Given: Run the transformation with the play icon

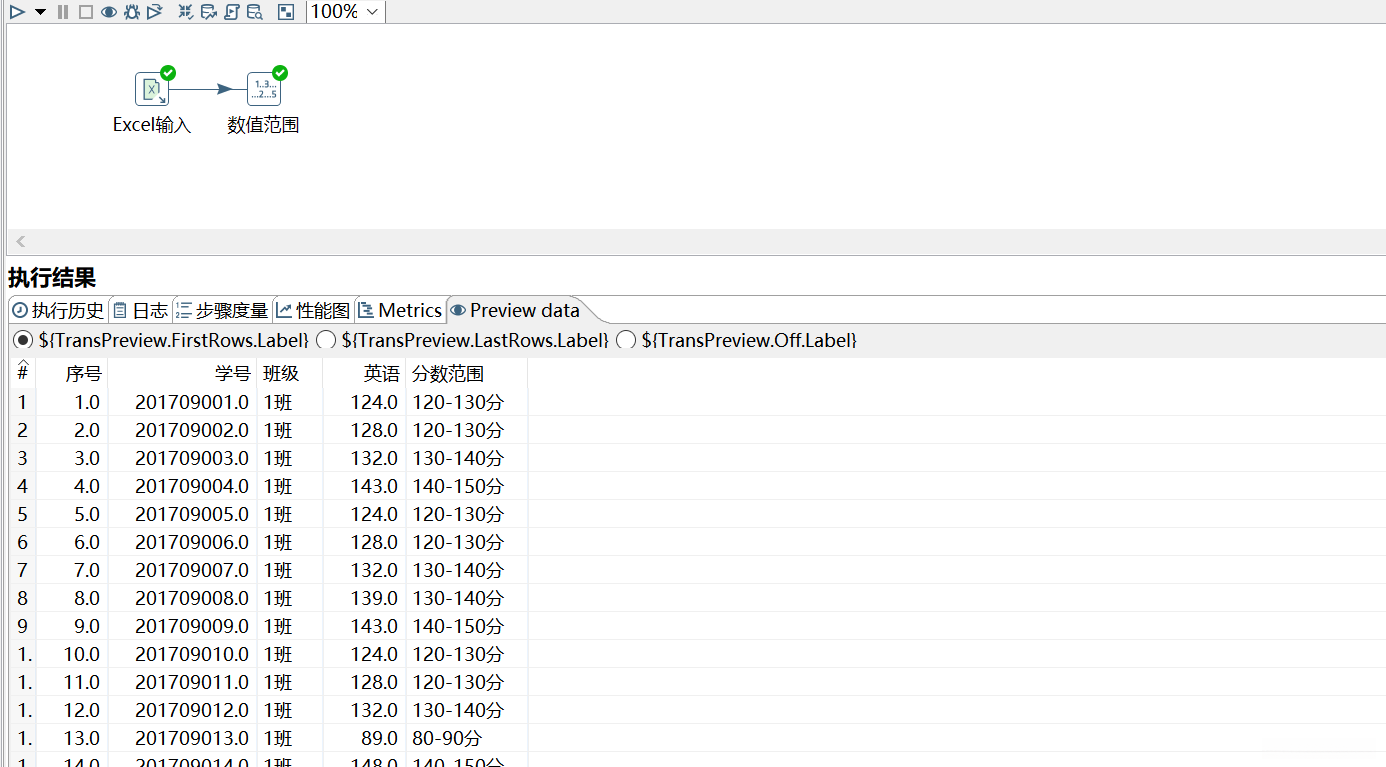Looking at the screenshot, I should pyautogui.click(x=18, y=12).
